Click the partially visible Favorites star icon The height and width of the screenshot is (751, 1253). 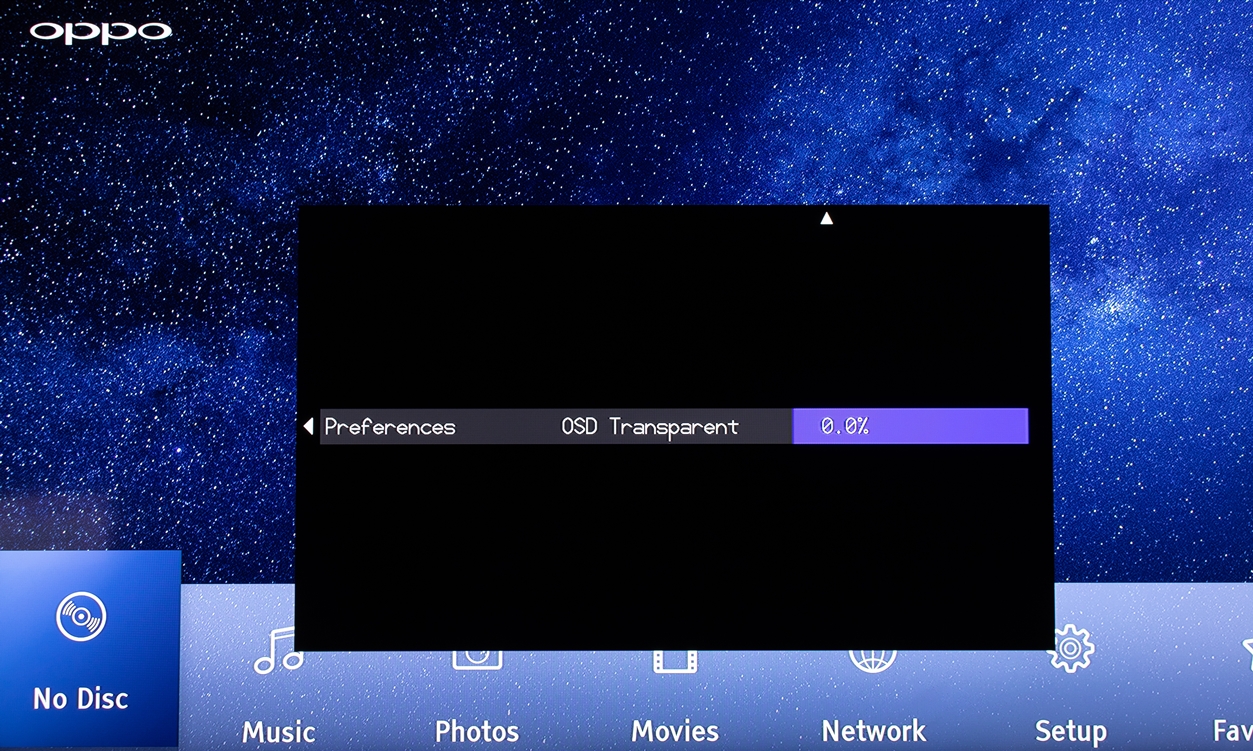[x=1246, y=652]
